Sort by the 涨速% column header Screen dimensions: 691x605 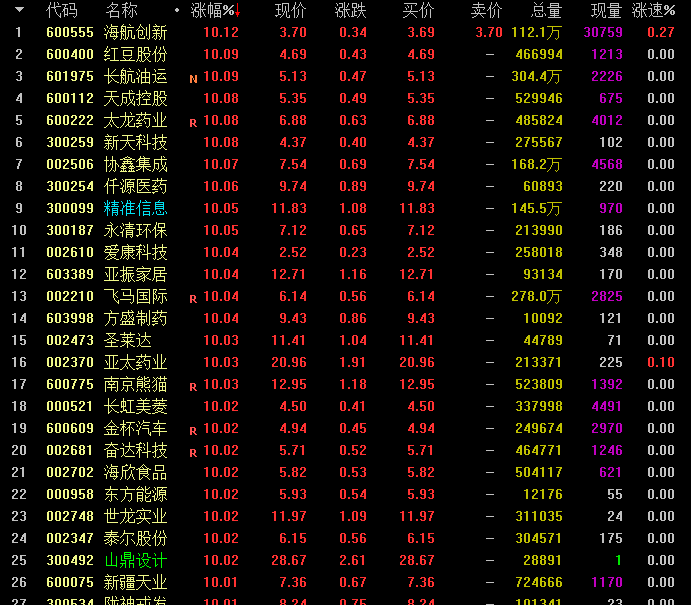coord(654,10)
